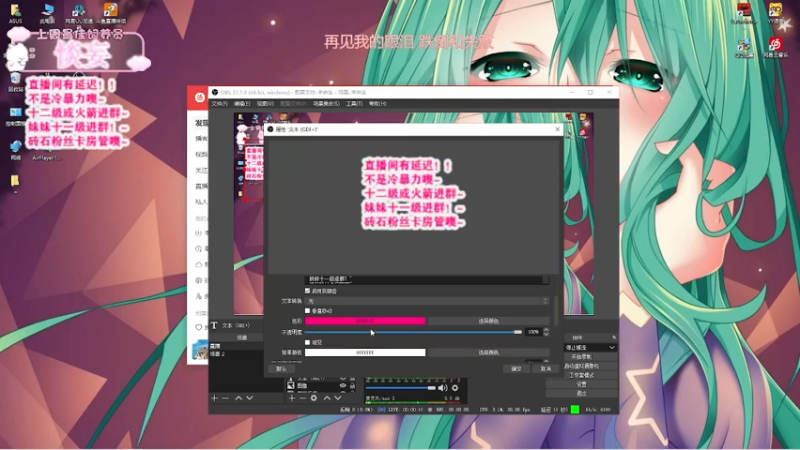Open audio mixer gear settings icon

[455, 388]
